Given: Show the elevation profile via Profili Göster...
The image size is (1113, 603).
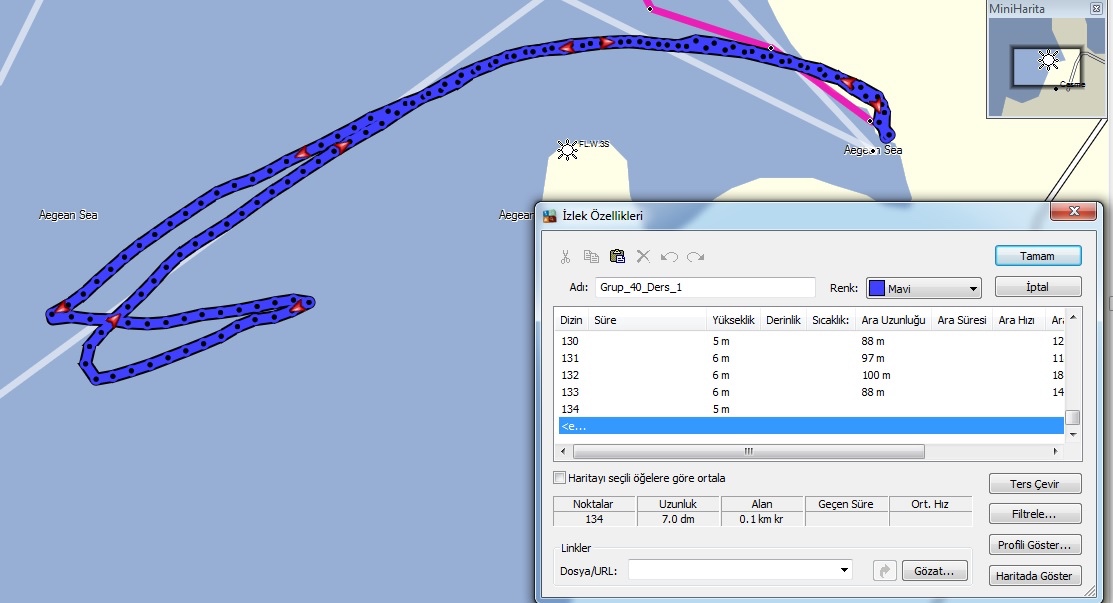Looking at the screenshot, I should click(1035, 545).
